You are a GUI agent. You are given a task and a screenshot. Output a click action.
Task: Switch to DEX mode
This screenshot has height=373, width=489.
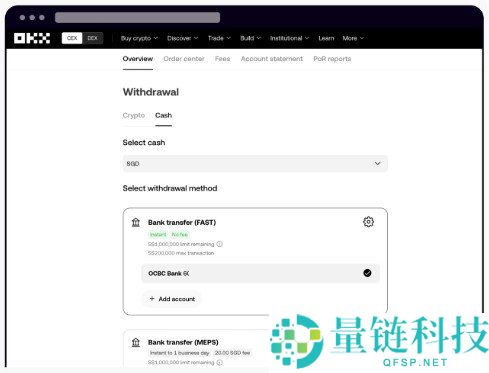coord(92,38)
